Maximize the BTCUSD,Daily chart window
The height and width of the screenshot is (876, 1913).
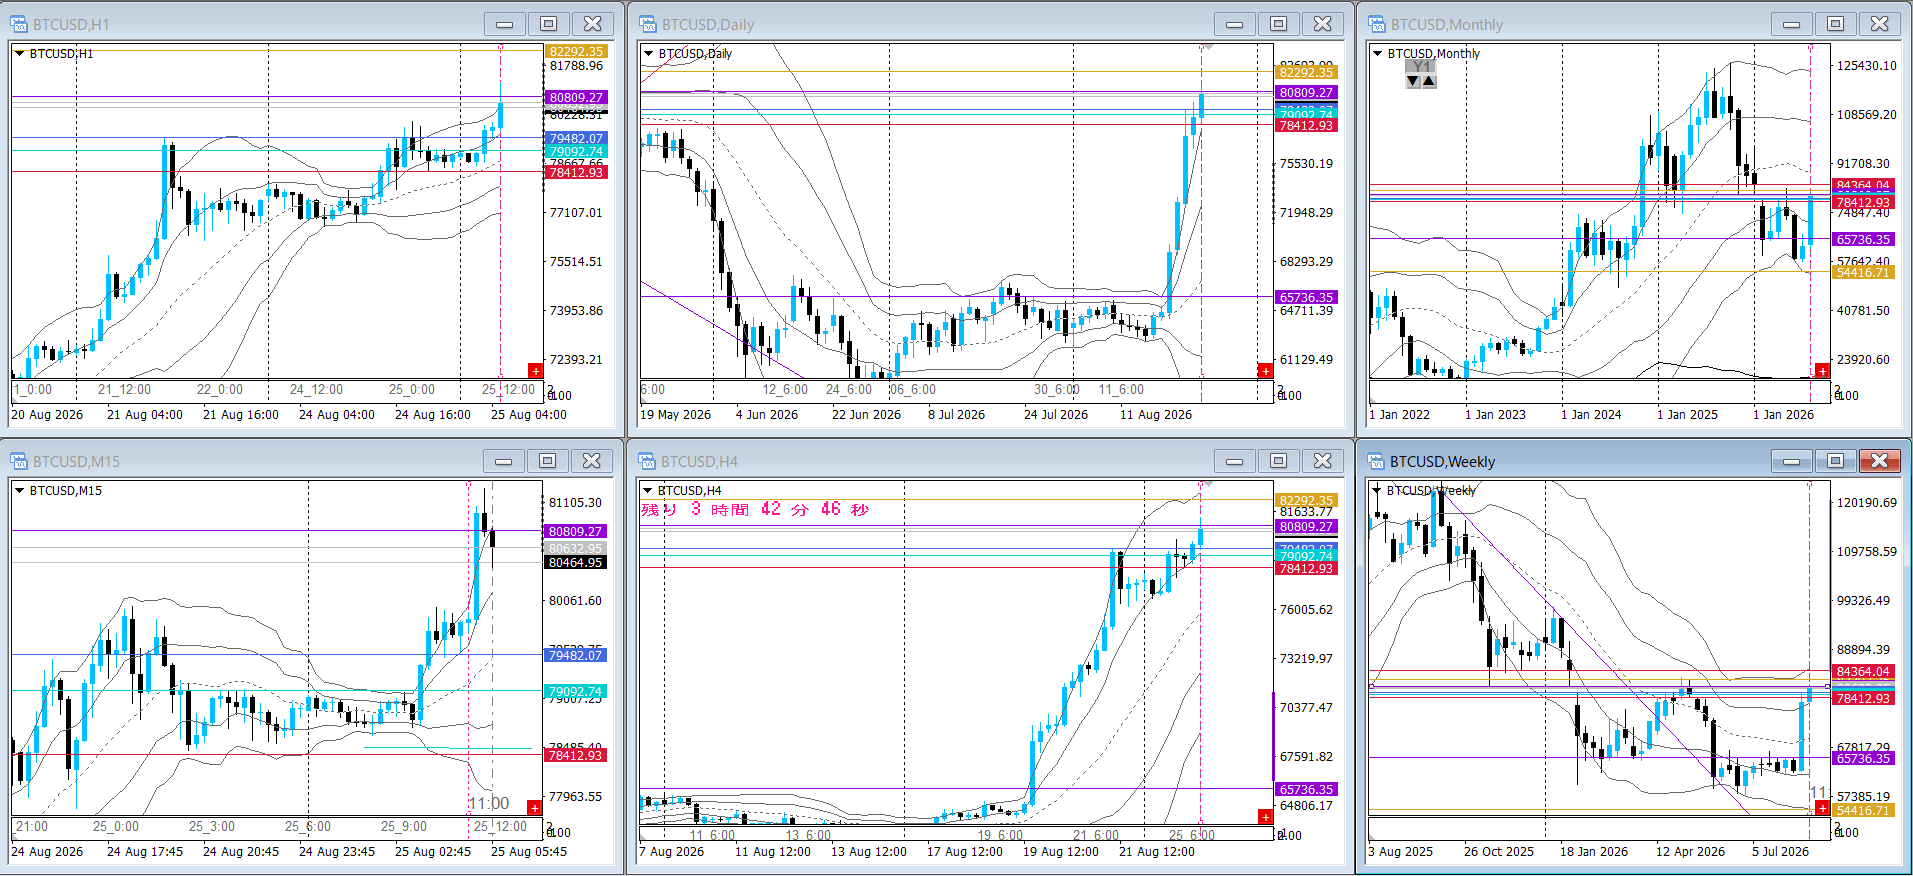(1278, 24)
